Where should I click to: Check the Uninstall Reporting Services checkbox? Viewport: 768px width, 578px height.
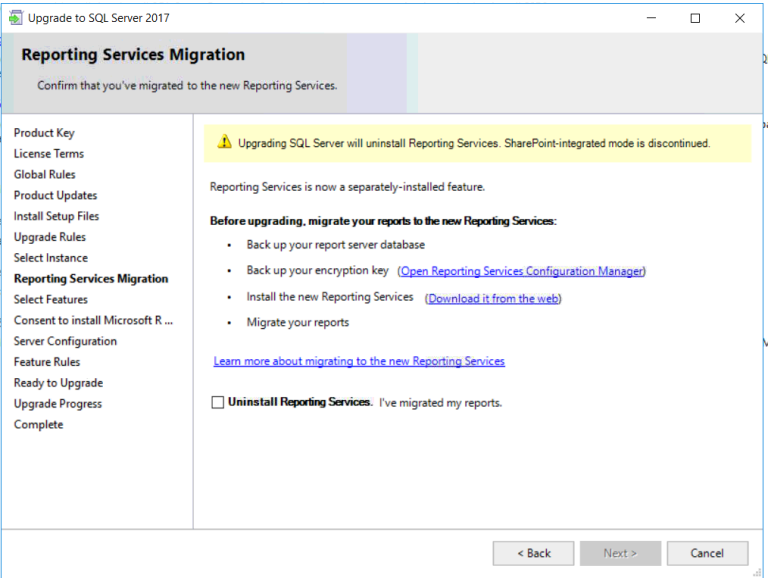click(218, 403)
